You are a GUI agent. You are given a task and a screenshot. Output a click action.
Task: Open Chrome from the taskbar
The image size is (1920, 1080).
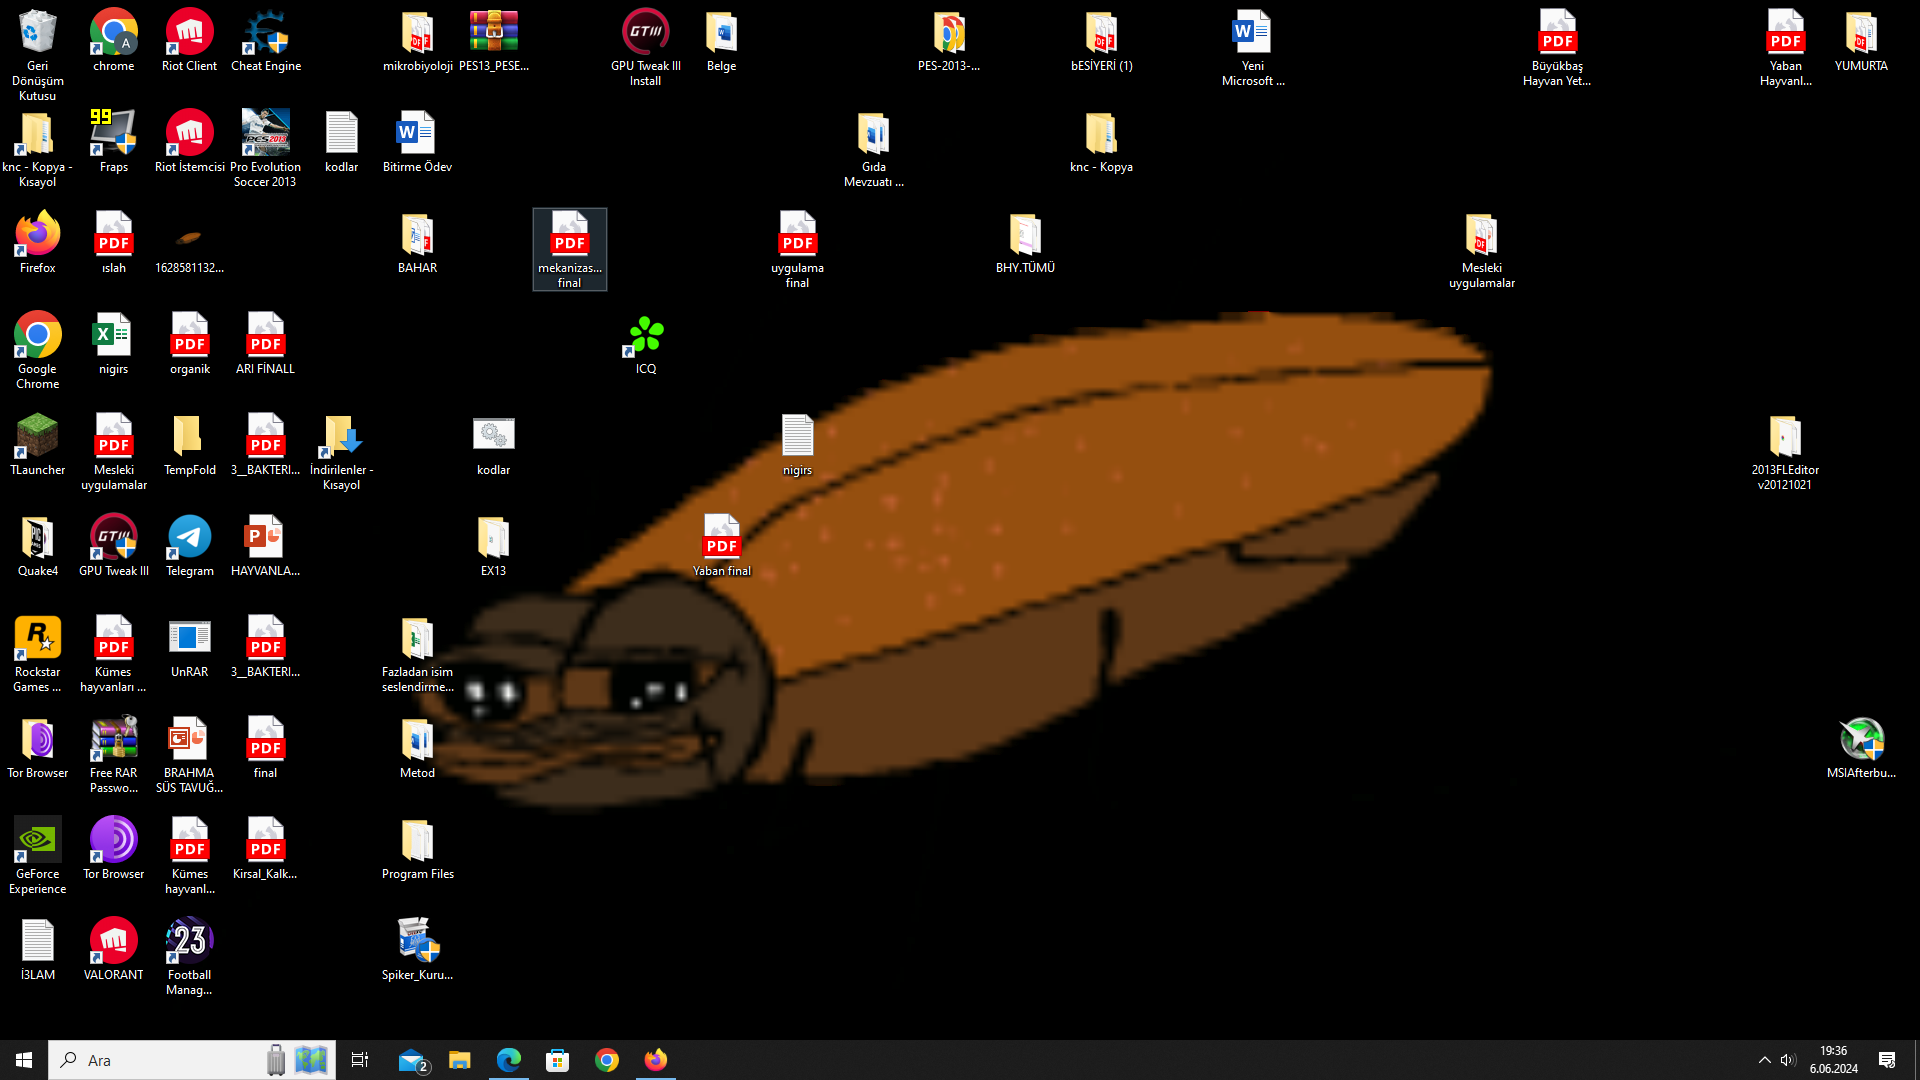pos(607,1060)
